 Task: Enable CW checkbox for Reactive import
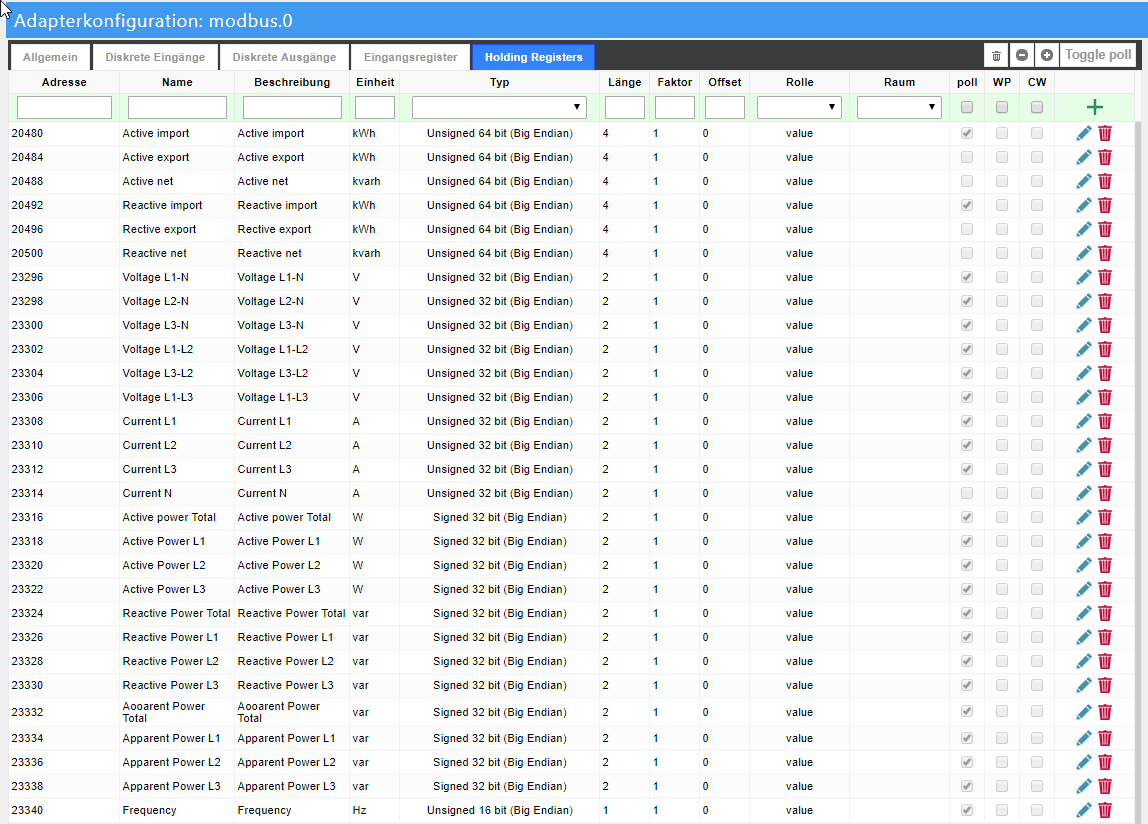[x=1037, y=205]
